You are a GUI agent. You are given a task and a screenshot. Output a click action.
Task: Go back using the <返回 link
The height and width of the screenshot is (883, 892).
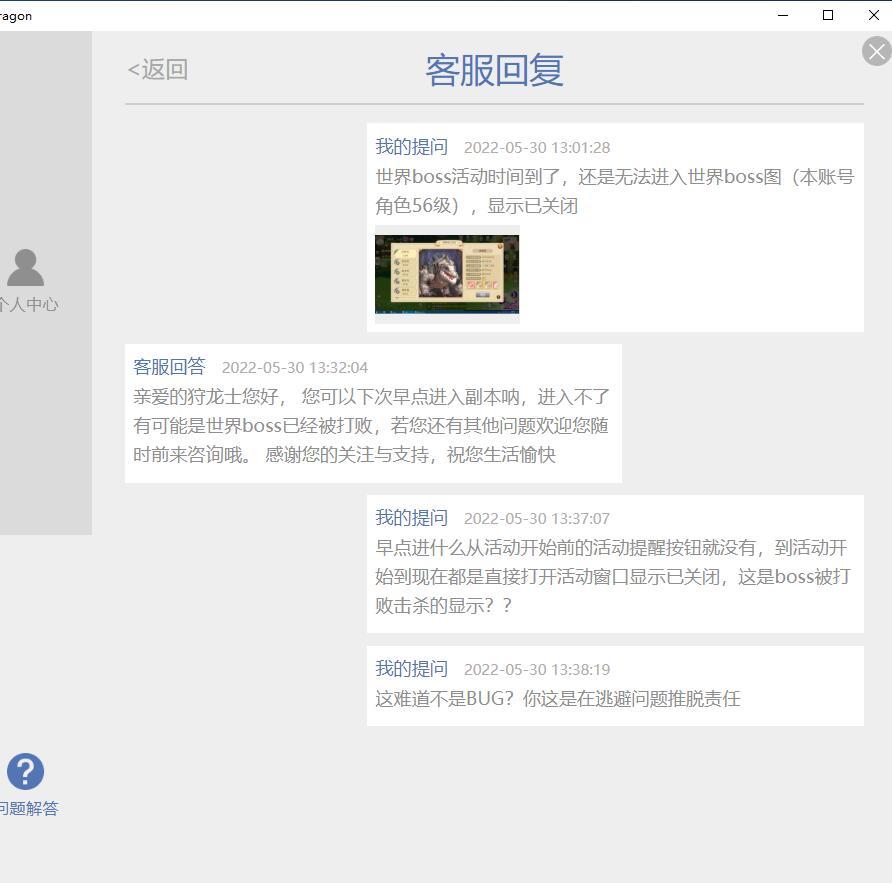pyautogui.click(x=158, y=69)
